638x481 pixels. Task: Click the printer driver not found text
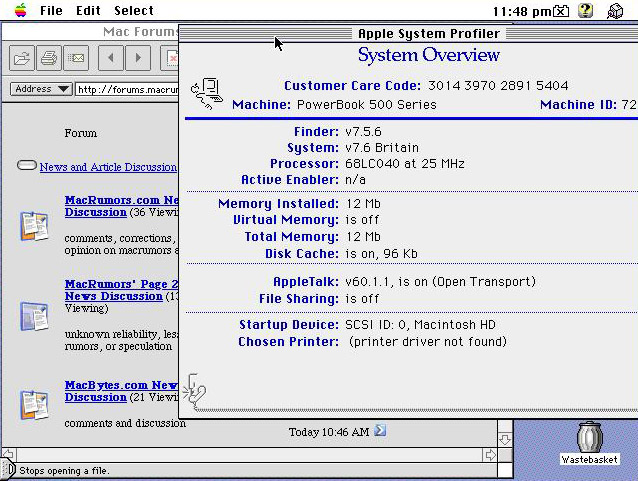pyautogui.click(x=428, y=341)
